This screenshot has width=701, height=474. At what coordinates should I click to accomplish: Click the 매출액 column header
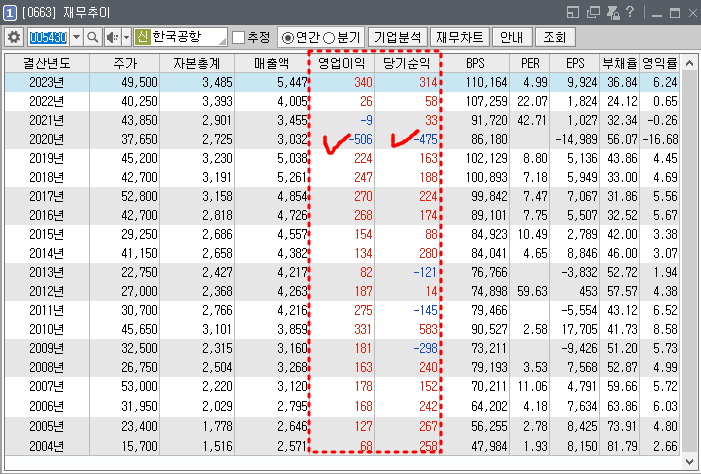(272, 63)
